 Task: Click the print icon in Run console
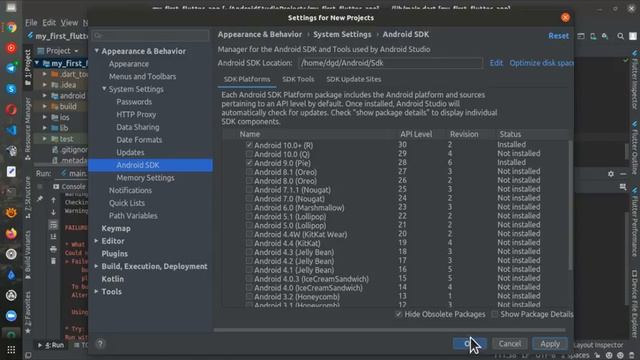53,249
